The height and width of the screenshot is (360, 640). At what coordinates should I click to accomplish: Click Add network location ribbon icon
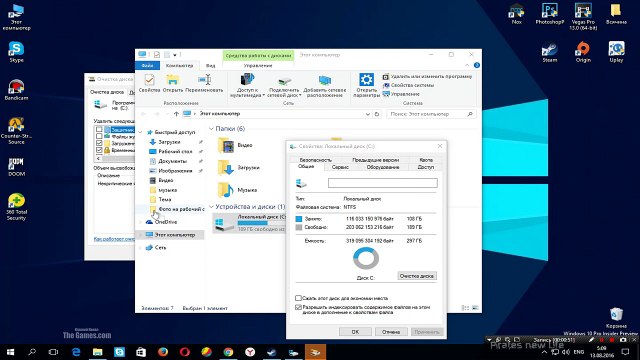324,87
